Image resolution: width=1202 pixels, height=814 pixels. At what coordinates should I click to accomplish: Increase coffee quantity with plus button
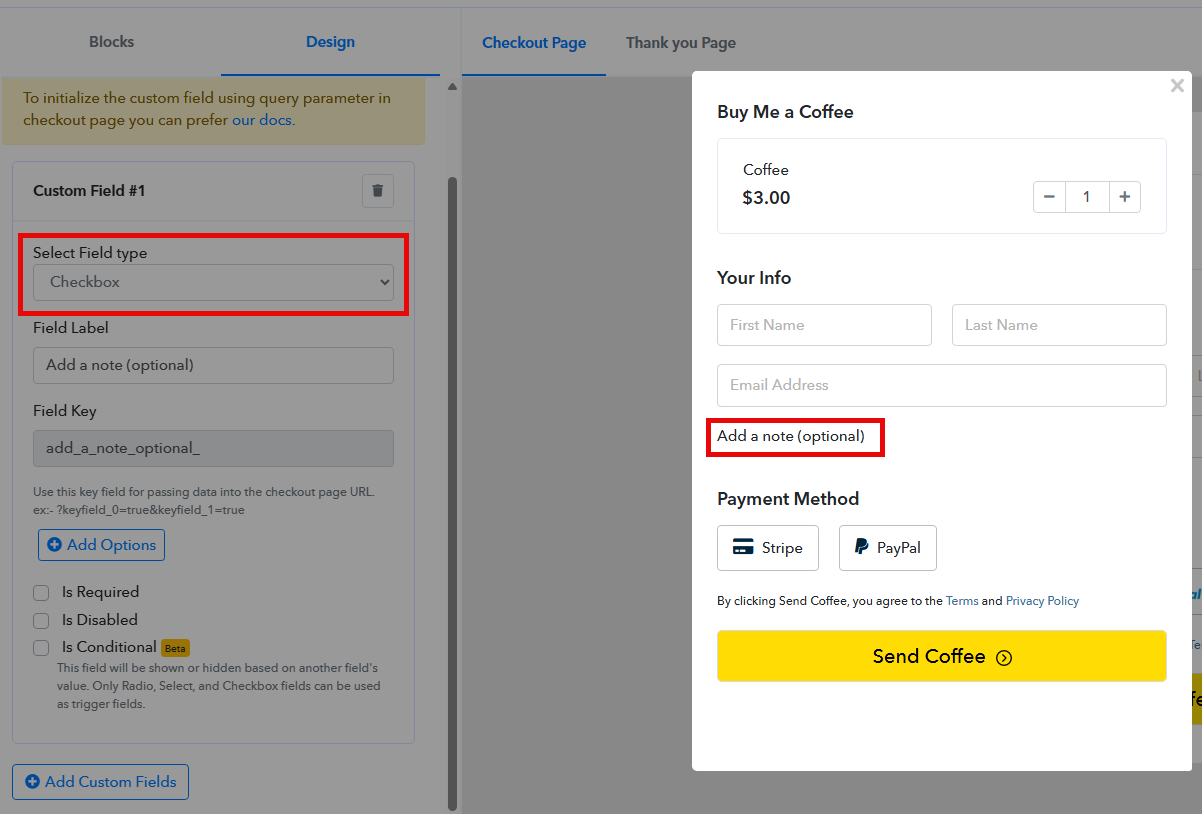pos(1124,197)
